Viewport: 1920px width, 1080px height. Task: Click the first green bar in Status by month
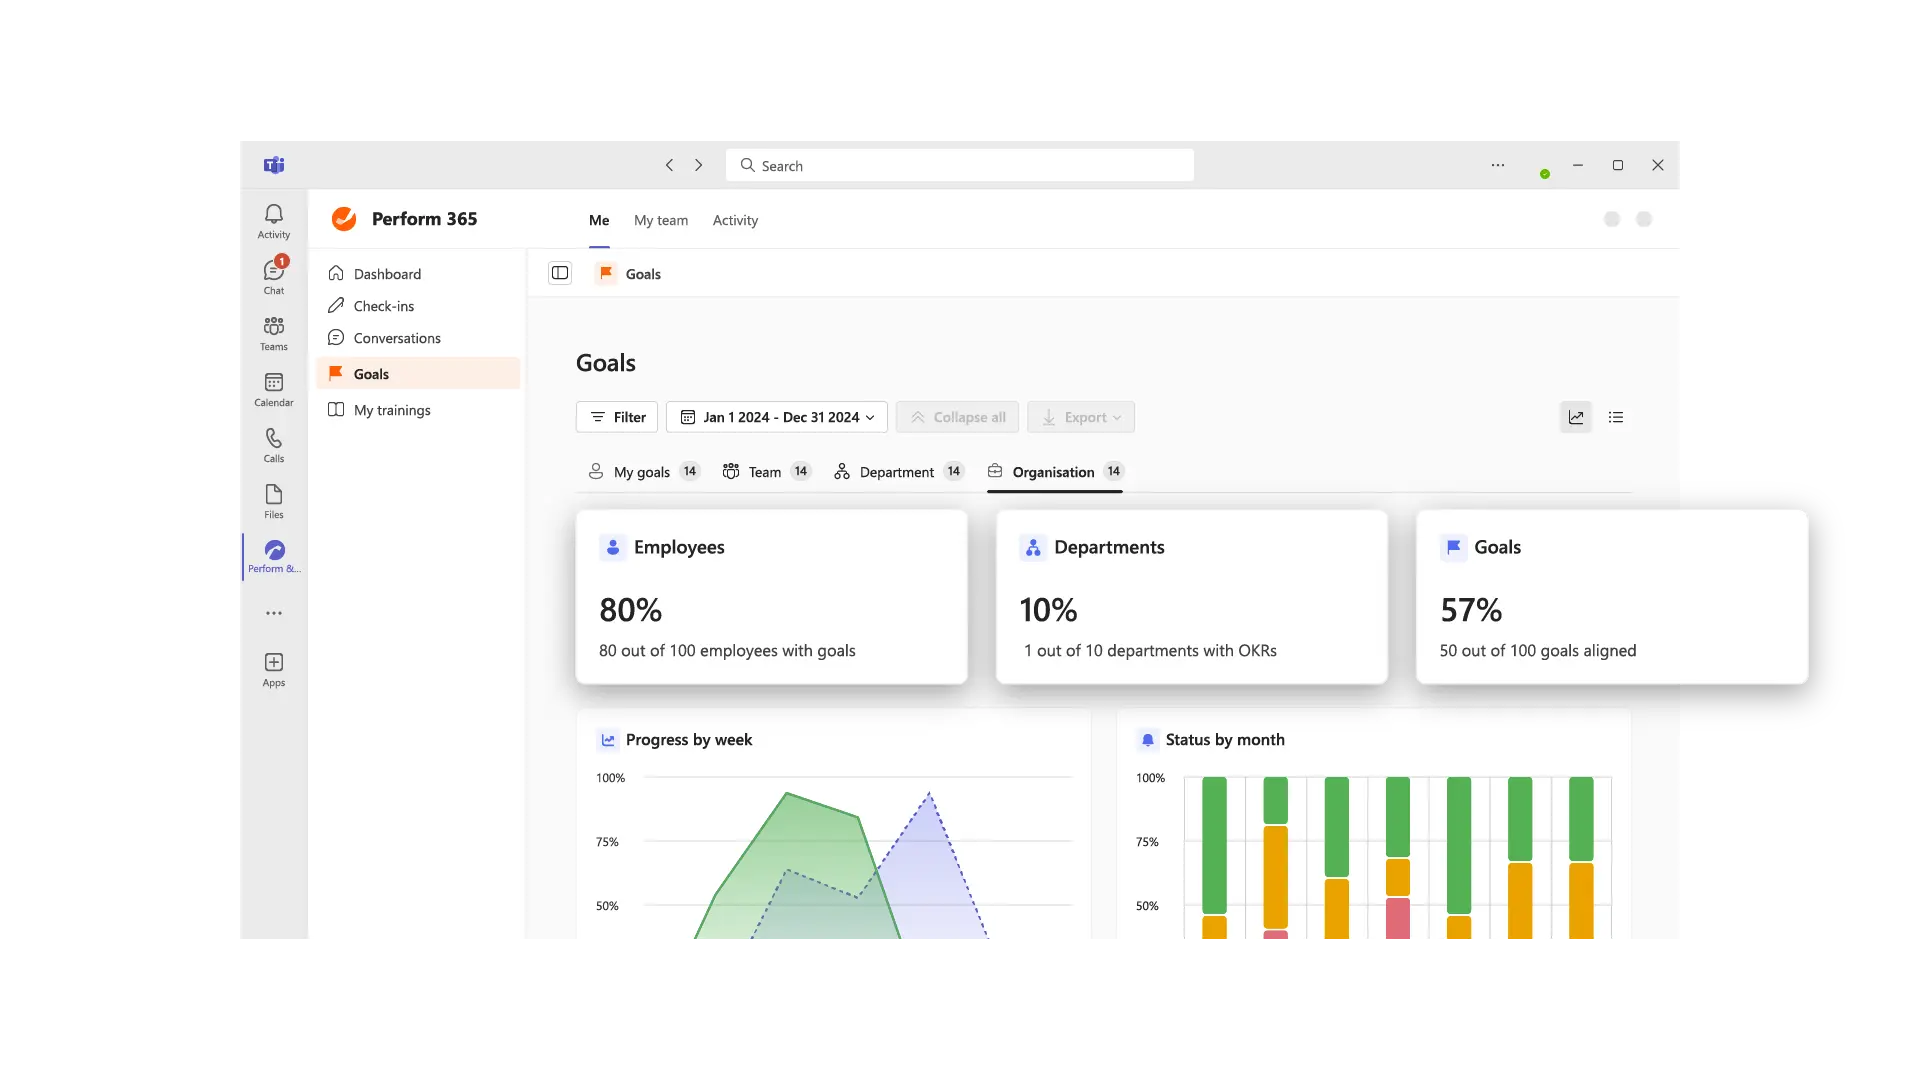pyautogui.click(x=1214, y=845)
